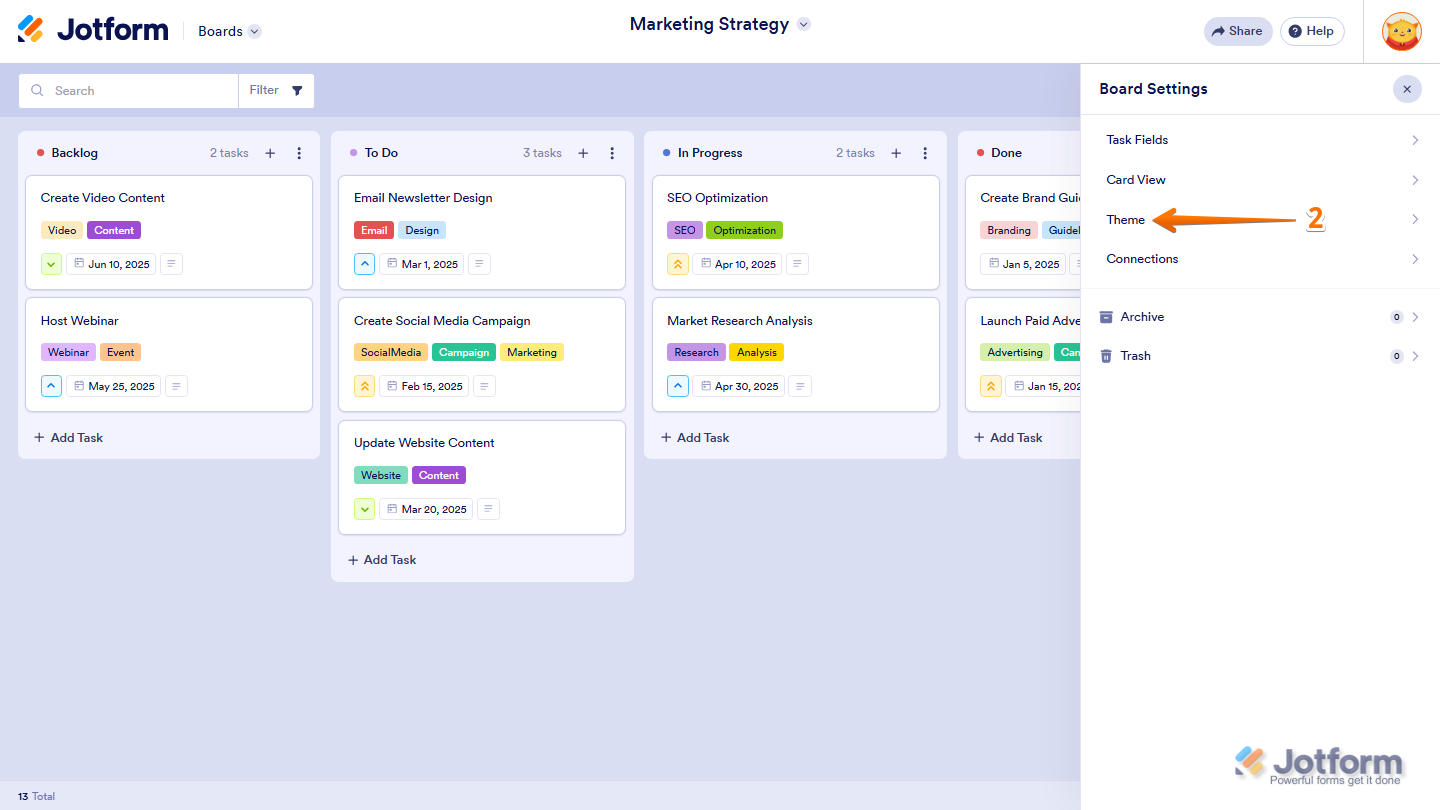The image size is (1440, 810).
Task: Open Connections settings
Action: coord(1260,259)
